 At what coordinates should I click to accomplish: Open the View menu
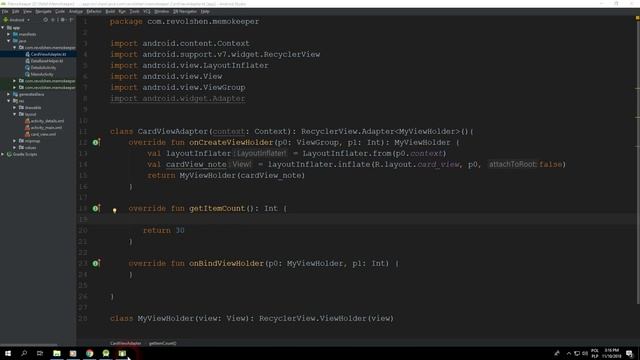point(27,11)
